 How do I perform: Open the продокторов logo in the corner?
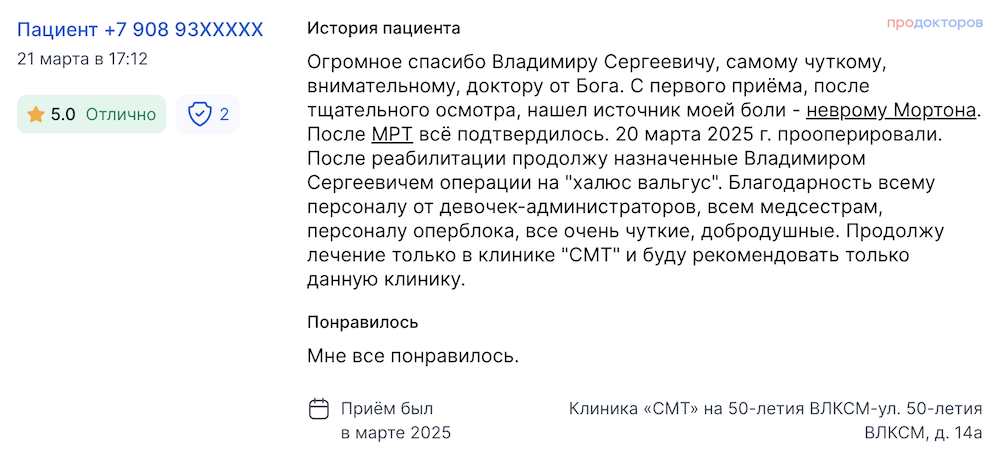(x=934, y=23)
